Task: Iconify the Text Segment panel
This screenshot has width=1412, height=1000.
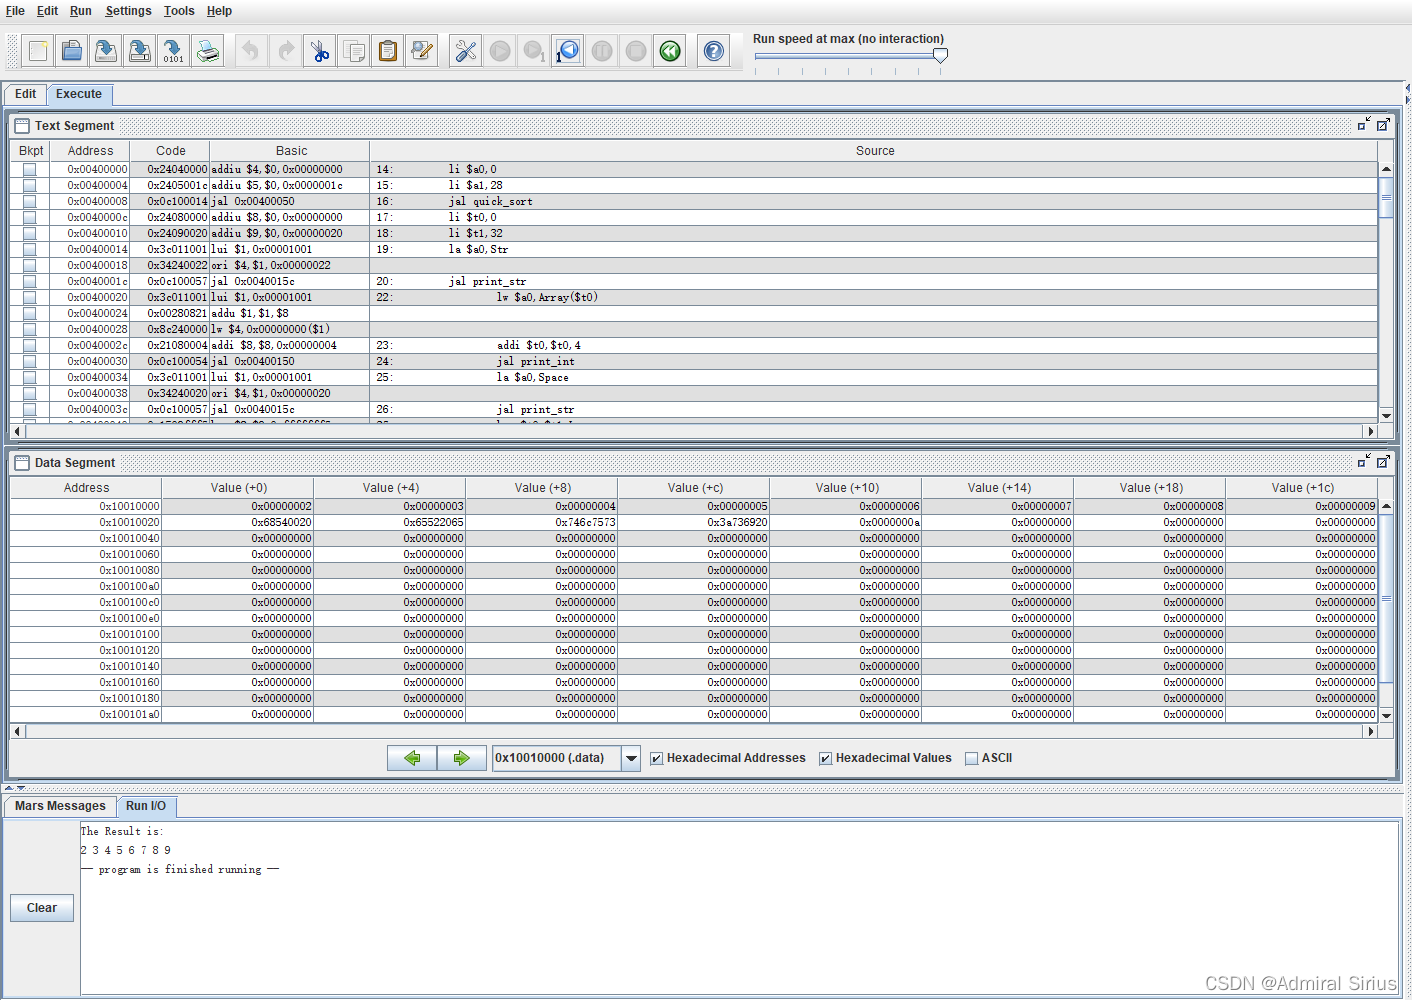Action: 1364,125
